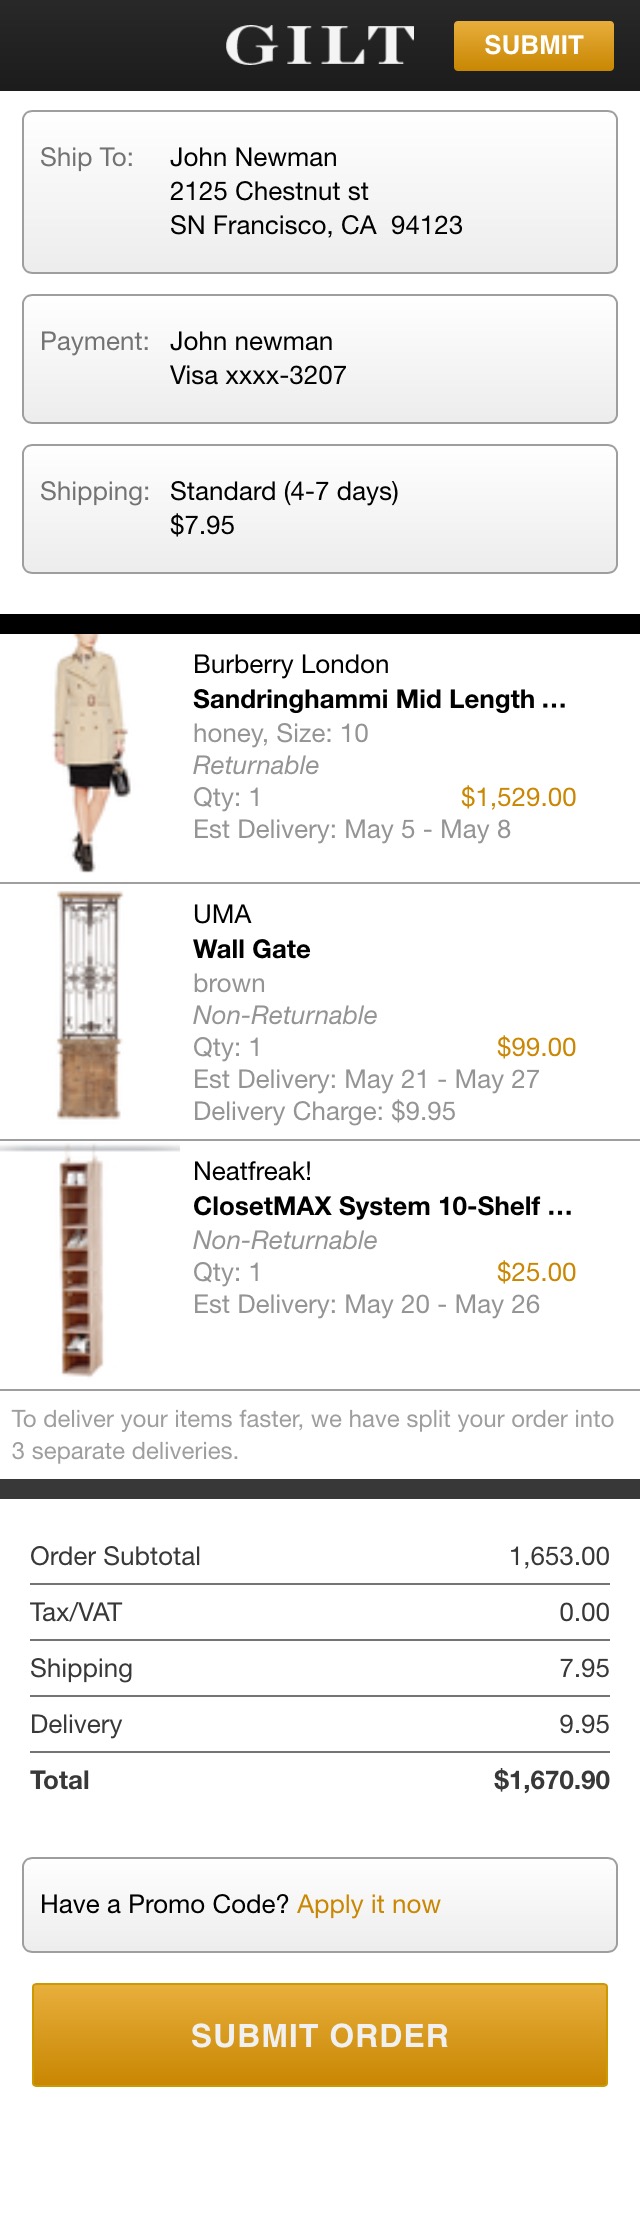This screenshot has width=640, height=2236.
Task: Open the Payment method section
Action: (318, 358)
